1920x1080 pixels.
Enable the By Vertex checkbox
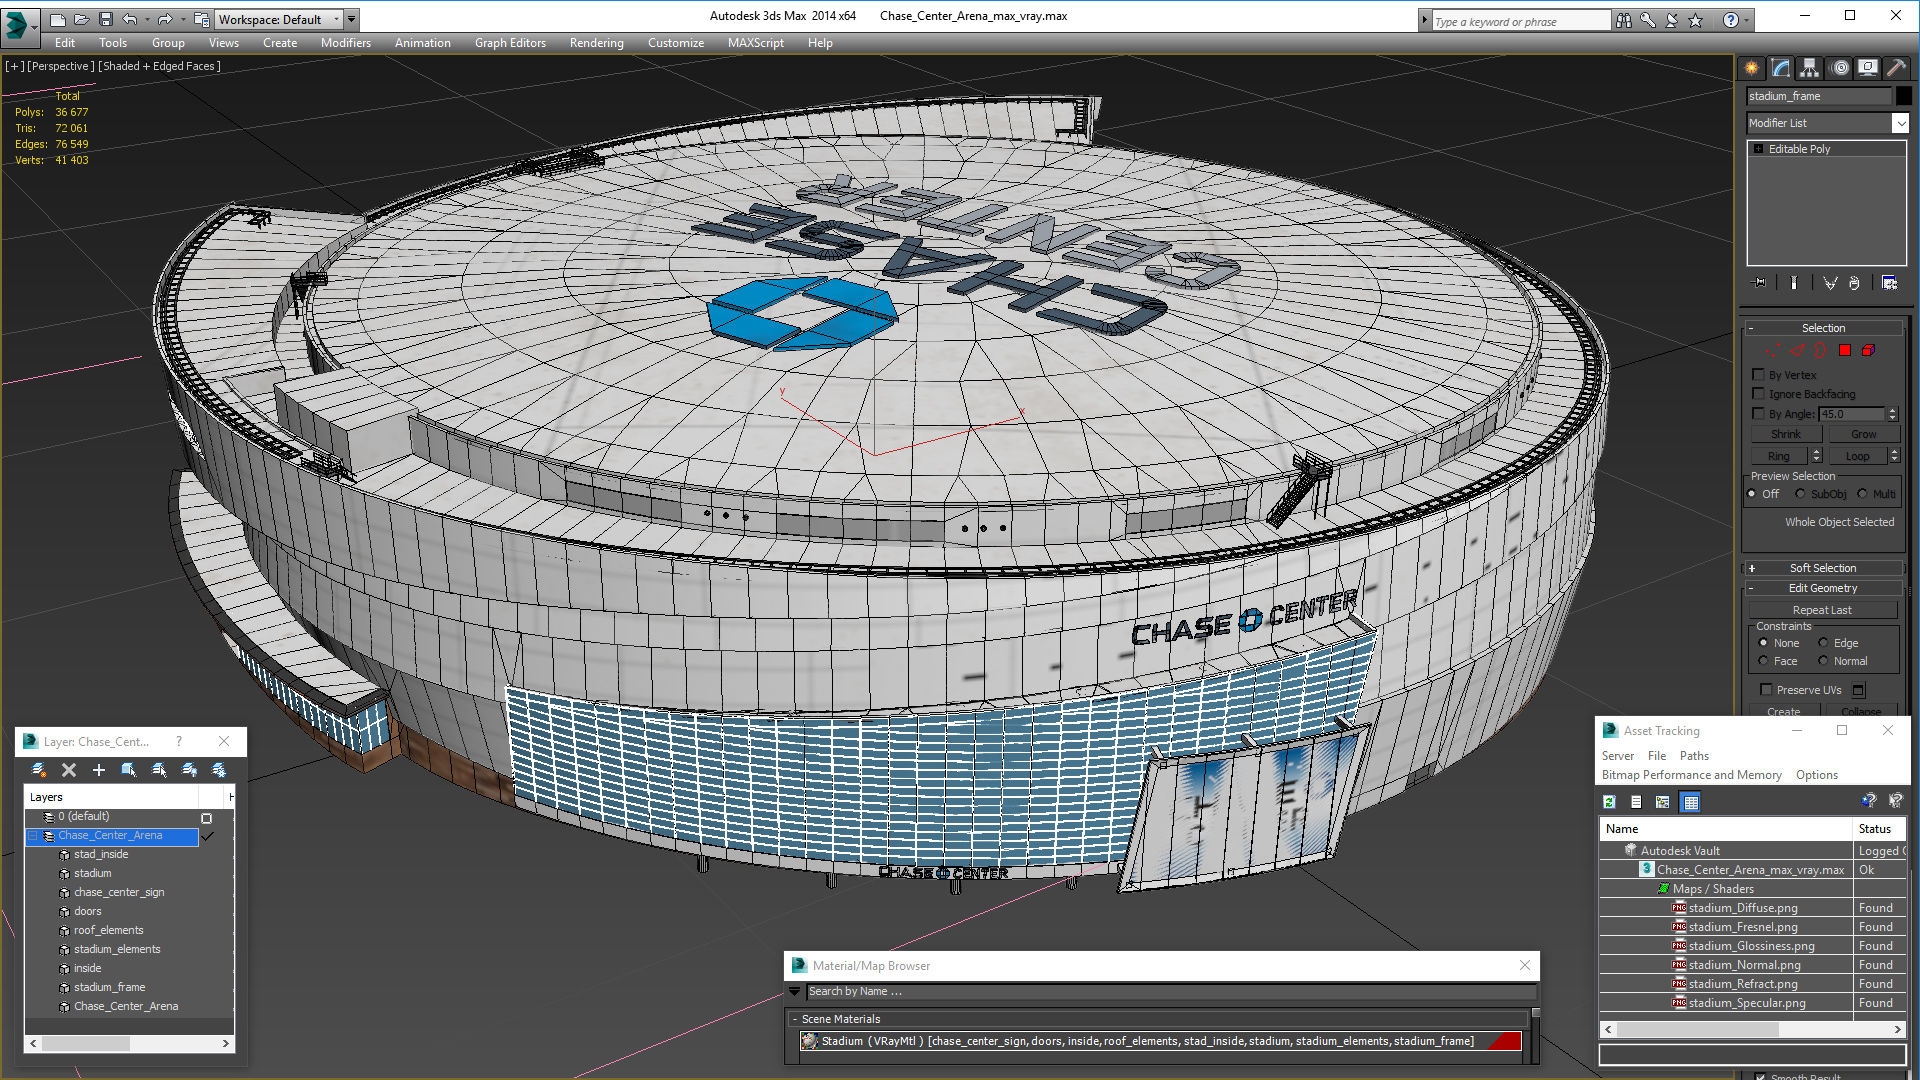tap(1759, 374)
